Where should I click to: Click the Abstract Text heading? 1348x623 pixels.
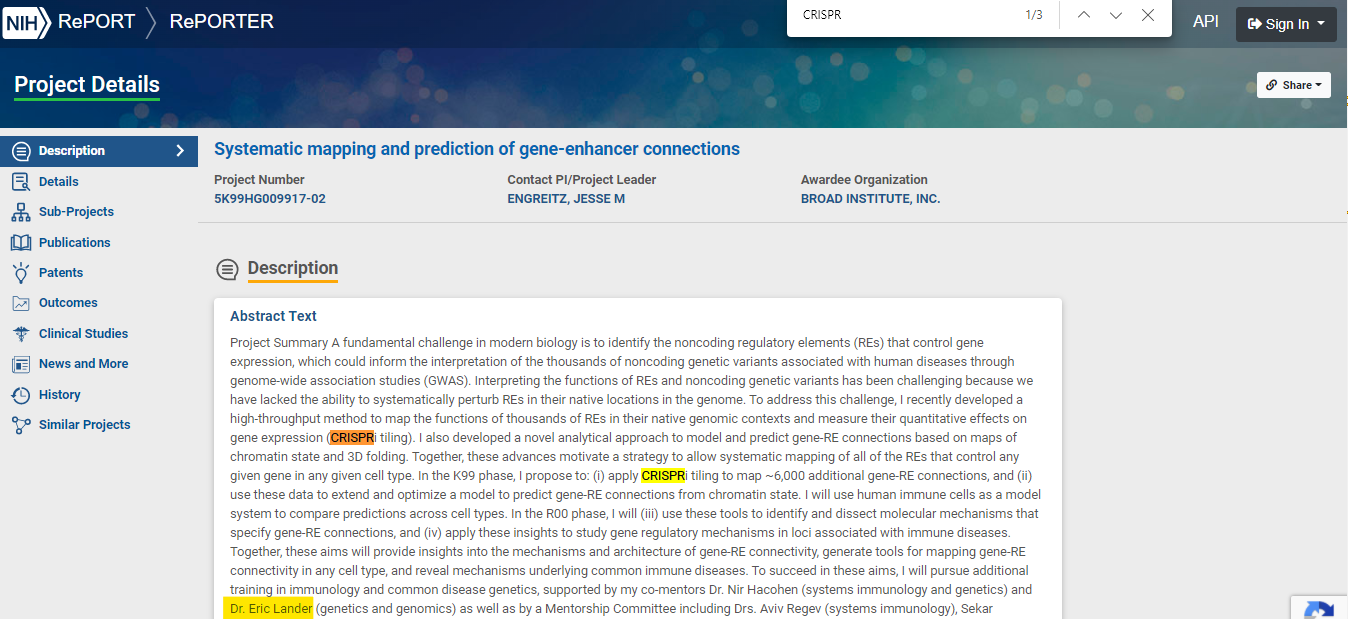click(273, 316)
